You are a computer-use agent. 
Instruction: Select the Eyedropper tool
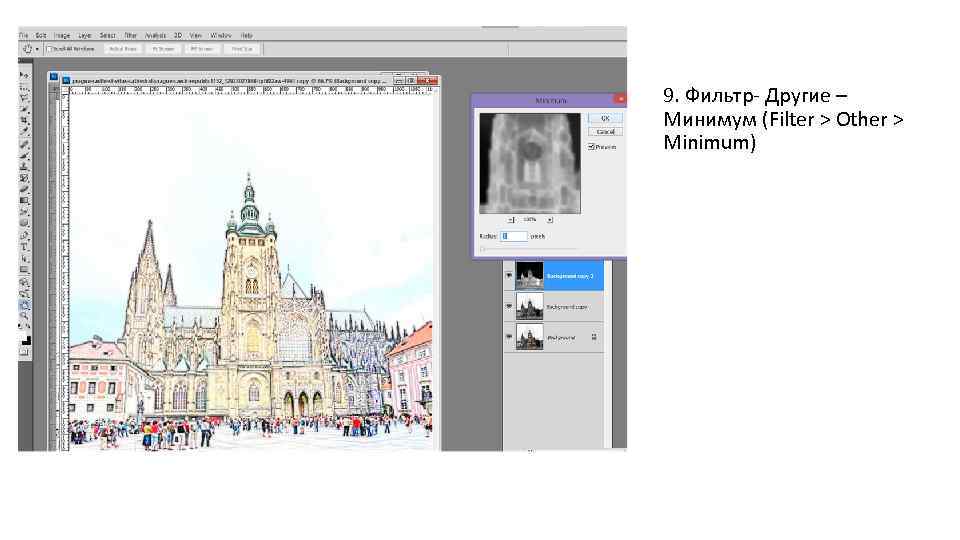pyautogui.click(x=24, y=132)
